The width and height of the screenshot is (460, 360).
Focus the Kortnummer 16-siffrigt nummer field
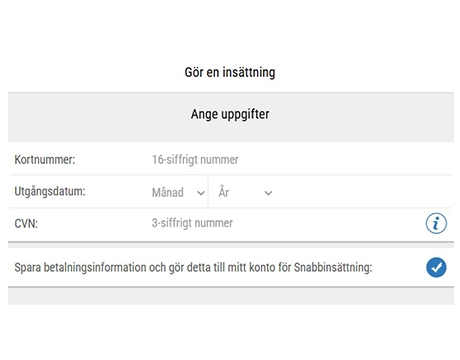300,160
